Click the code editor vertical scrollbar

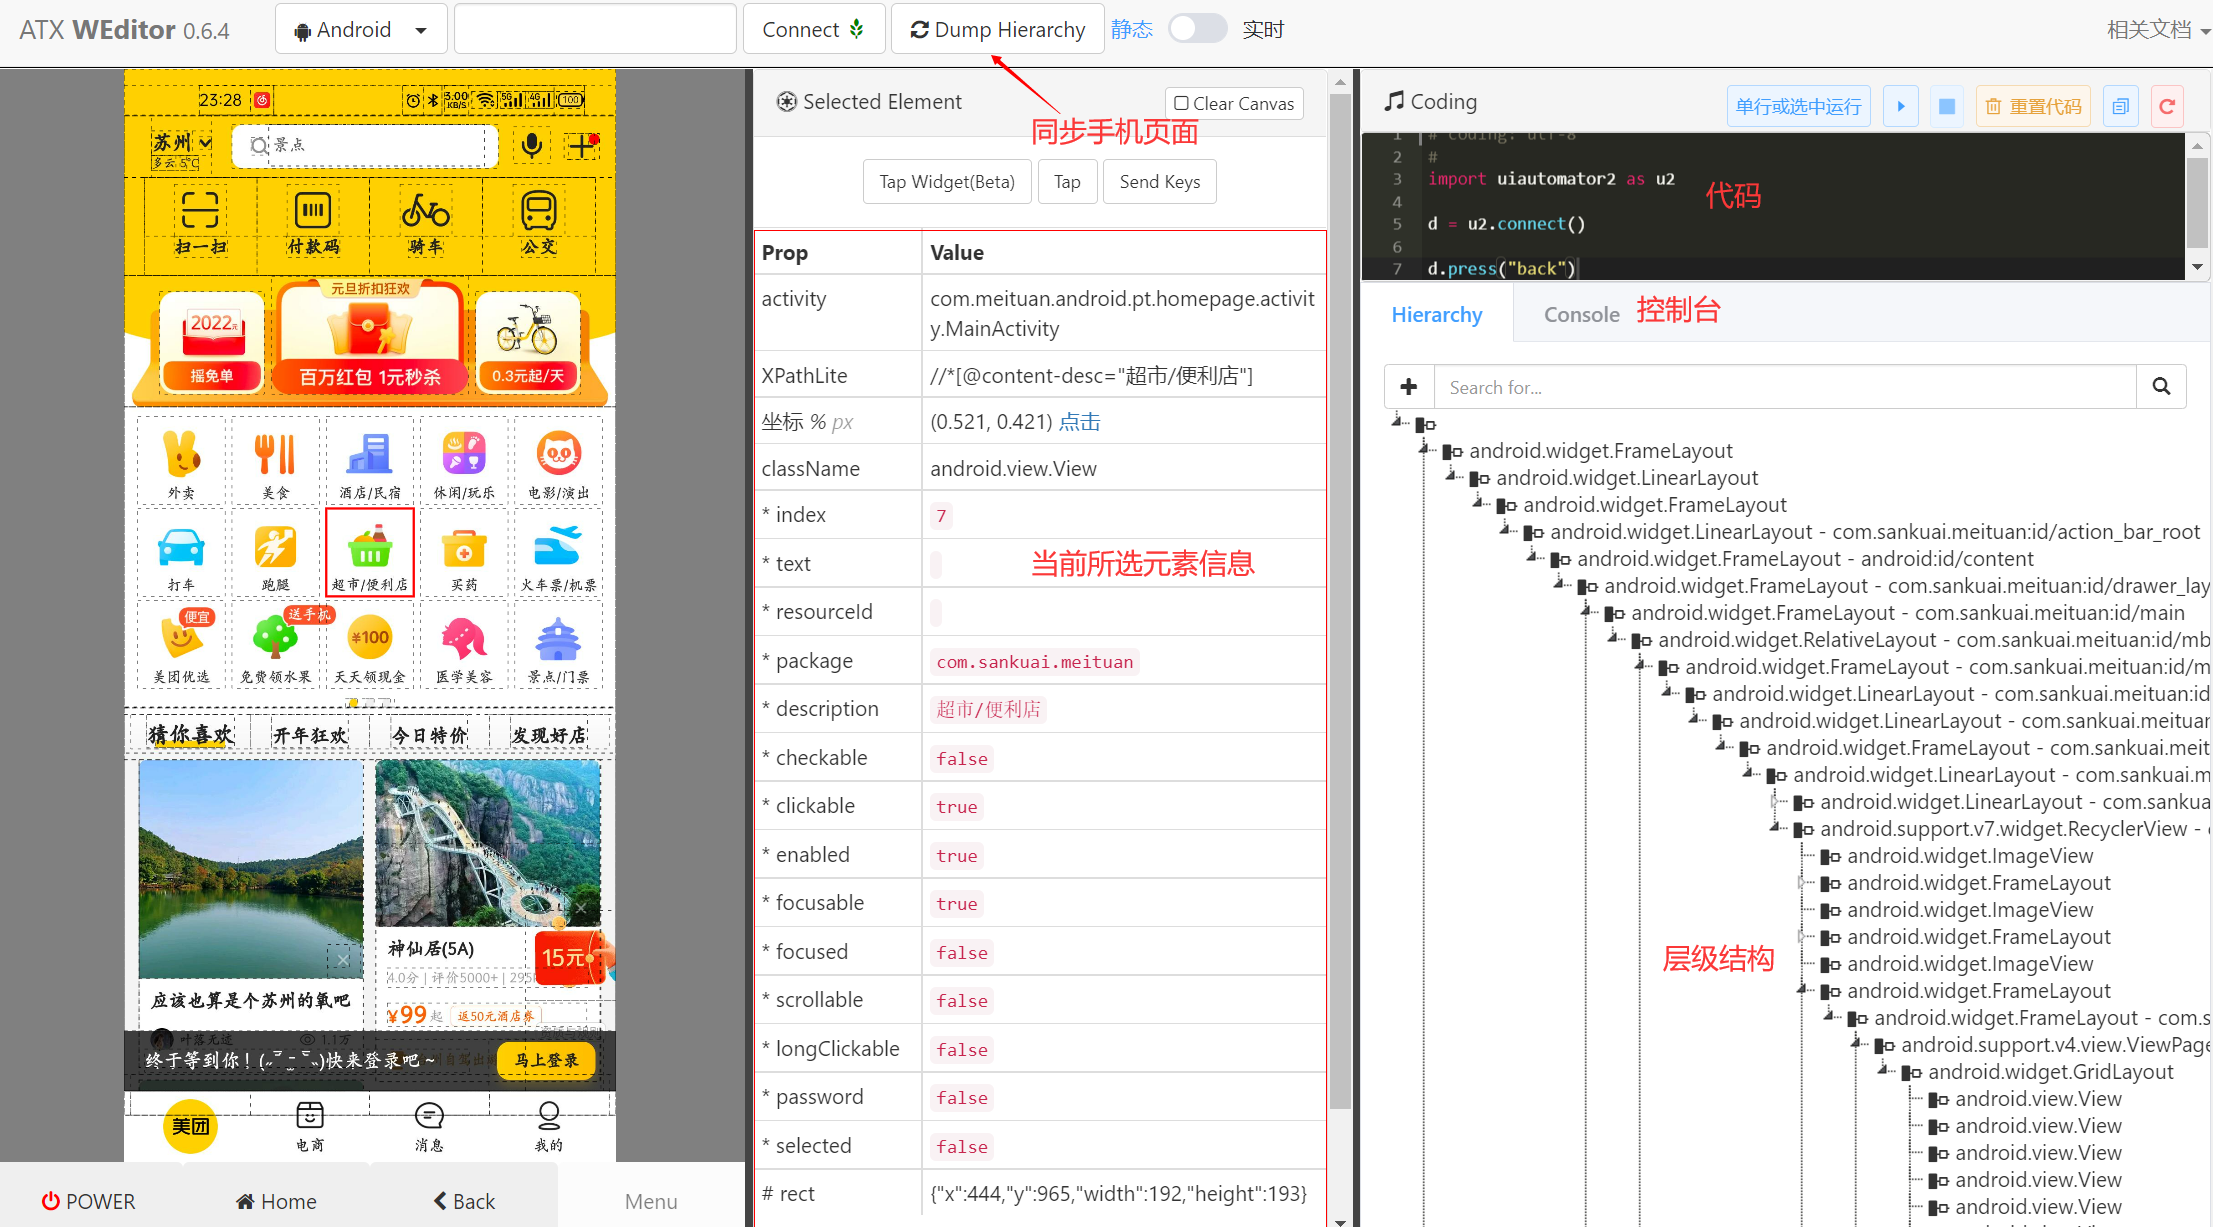point(2196,205)
